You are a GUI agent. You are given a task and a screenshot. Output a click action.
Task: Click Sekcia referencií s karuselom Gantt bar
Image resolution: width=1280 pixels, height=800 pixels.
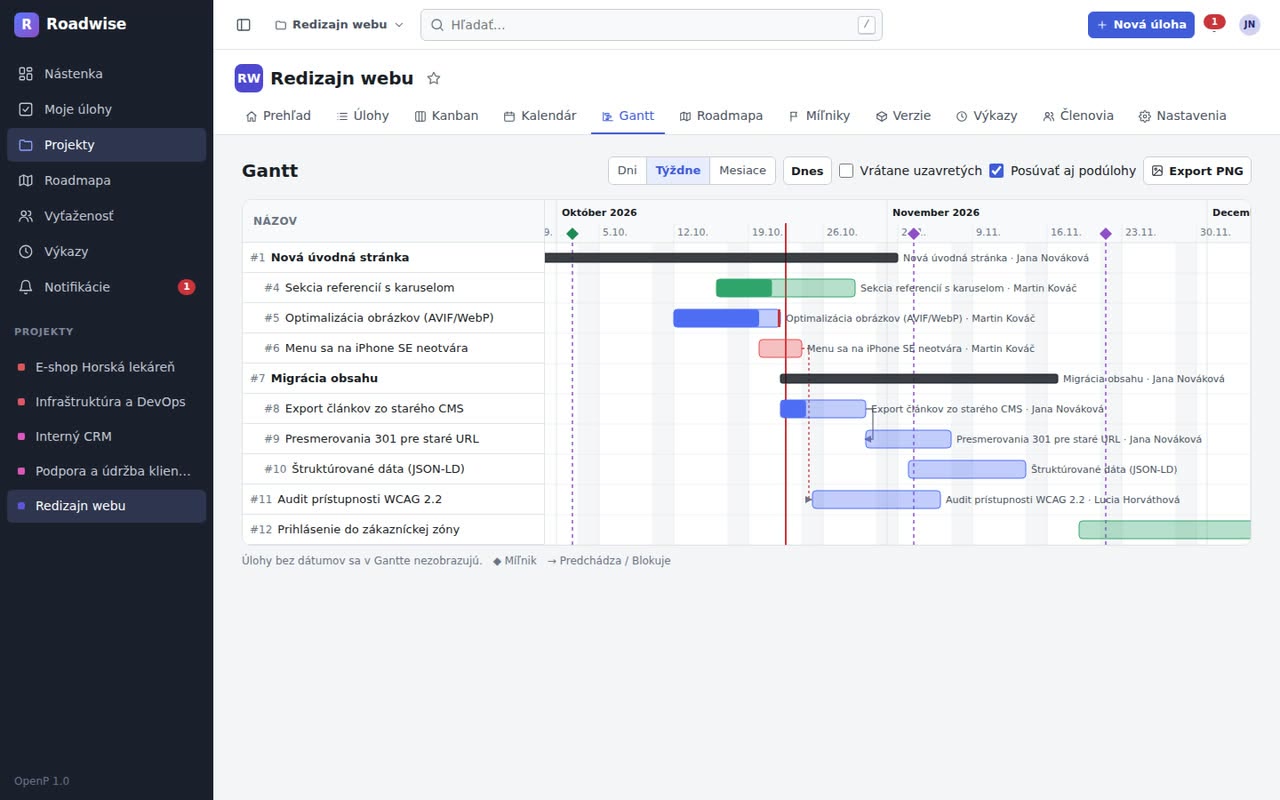[x=786, y=288]
